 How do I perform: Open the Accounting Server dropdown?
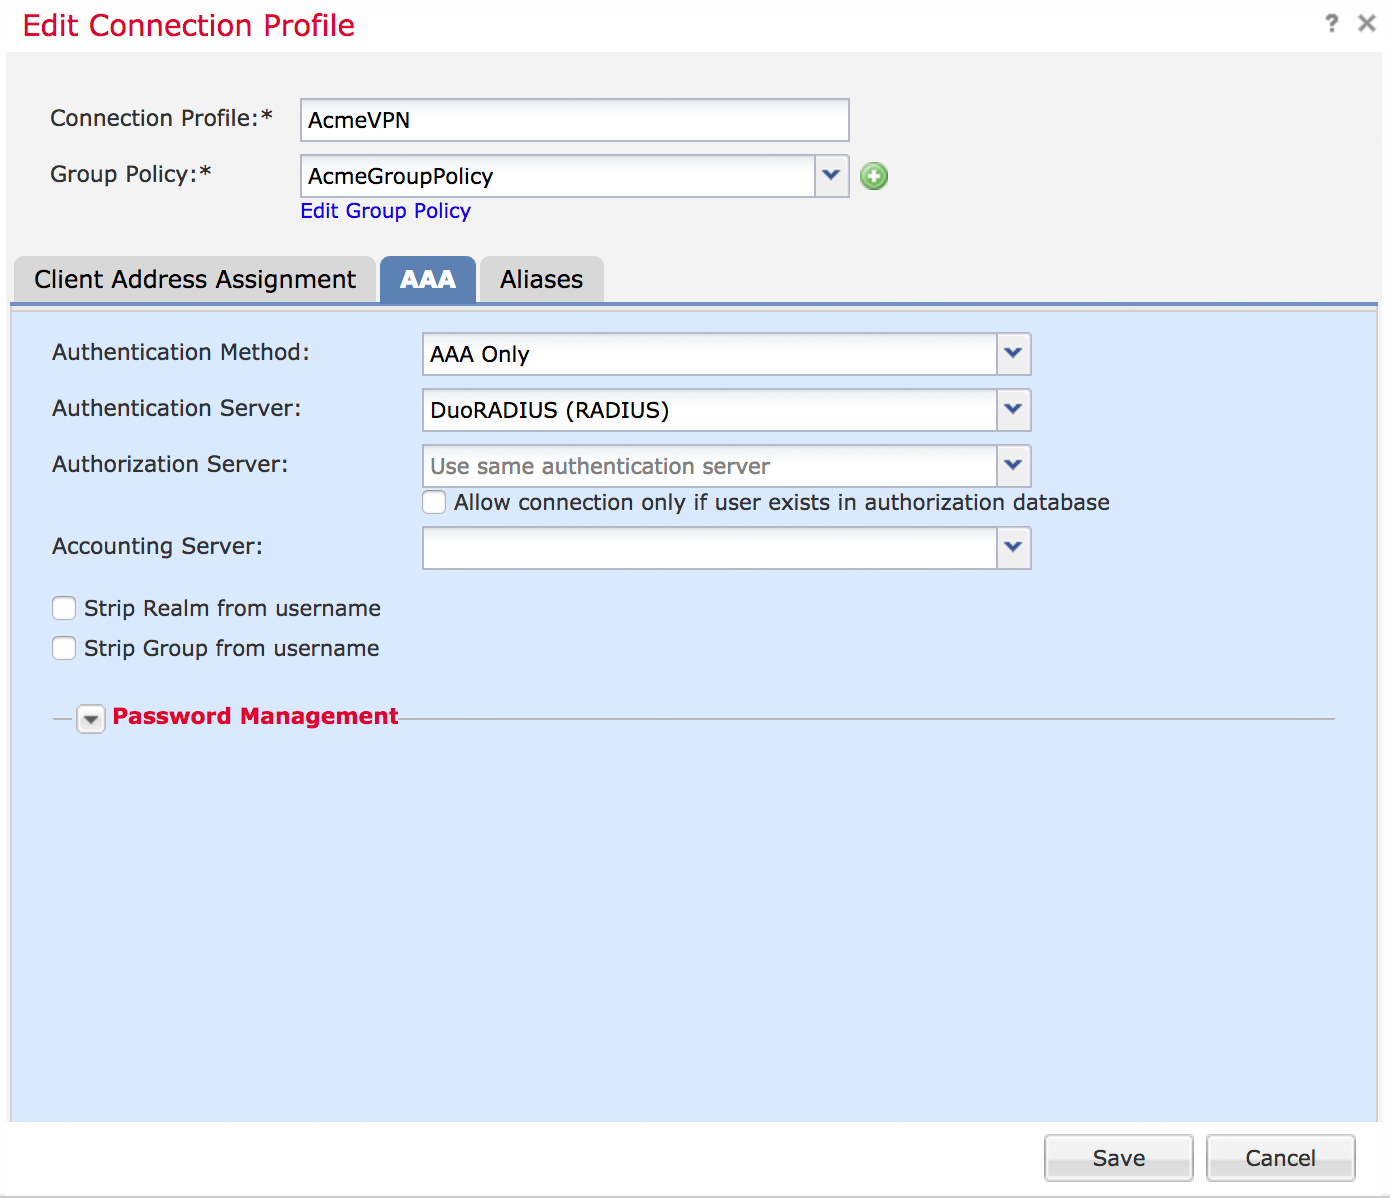click(1012, 548)
